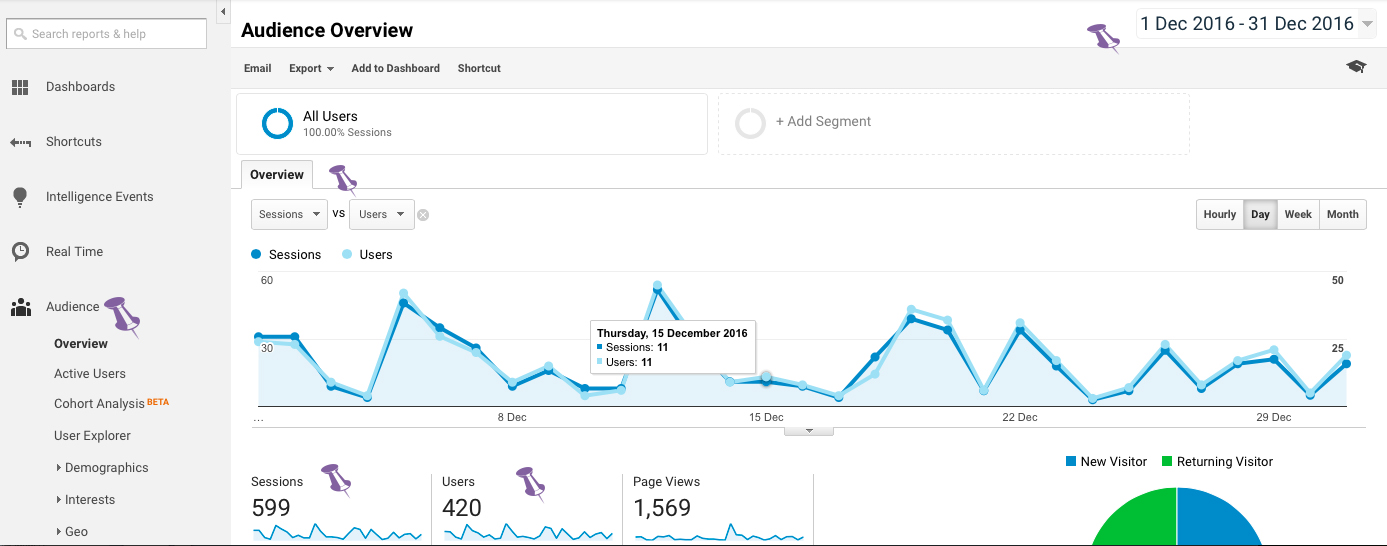Image resolution: width=1387 pixels, height=546 pixels.
Task: Remove the Users metric with the X icon
Action: [x=423, y=215]
